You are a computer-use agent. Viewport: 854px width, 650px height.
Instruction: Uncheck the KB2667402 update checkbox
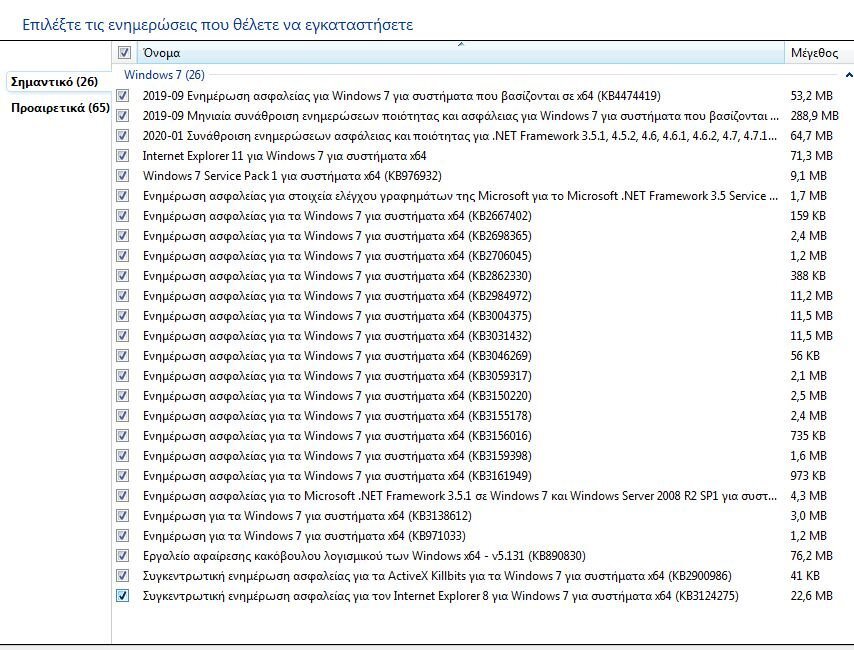click(123, 216)
